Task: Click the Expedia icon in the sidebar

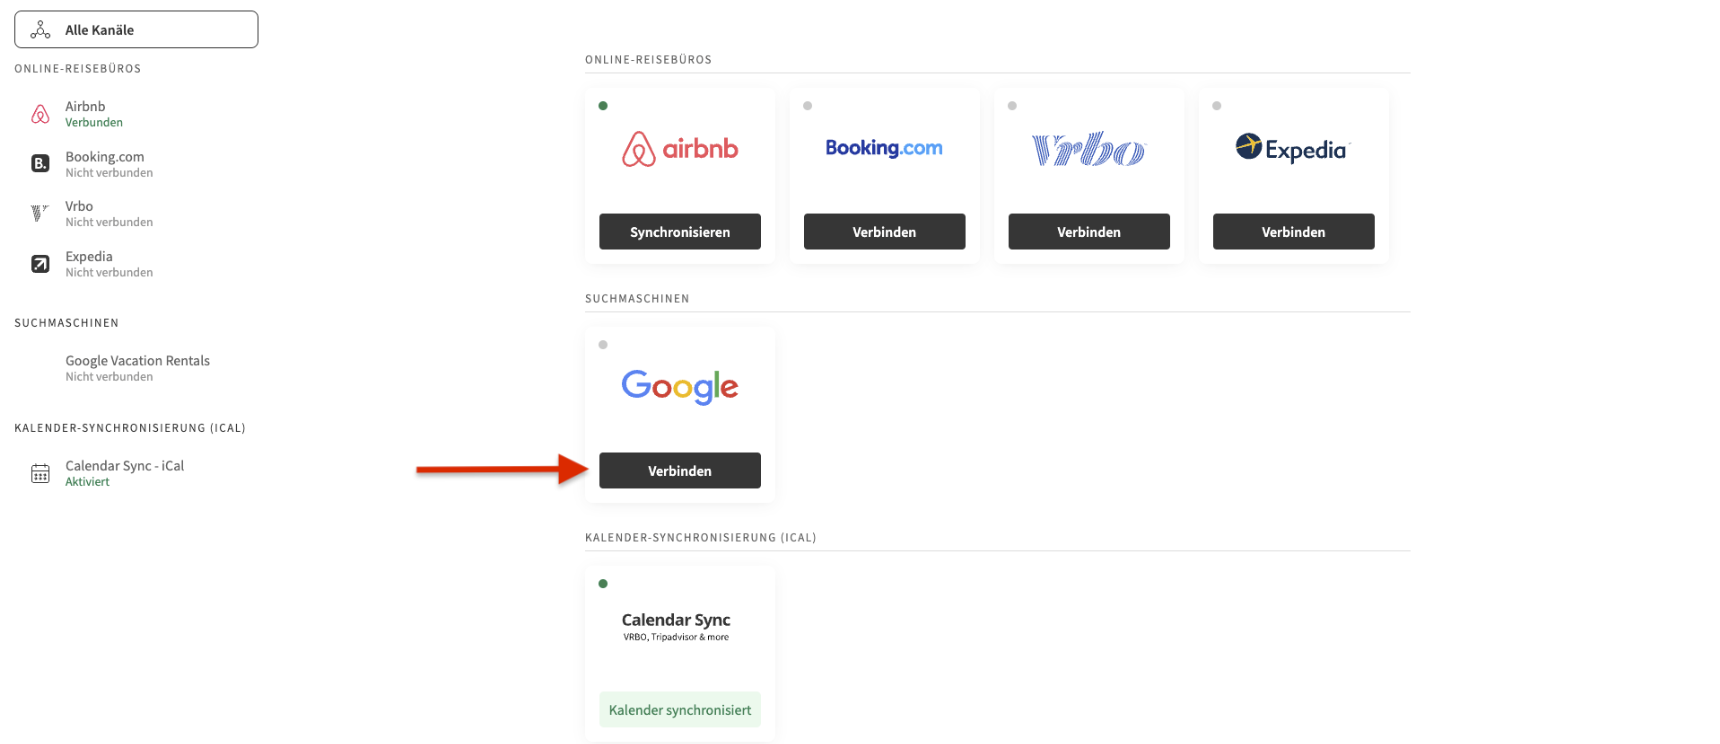Action: 40,264
